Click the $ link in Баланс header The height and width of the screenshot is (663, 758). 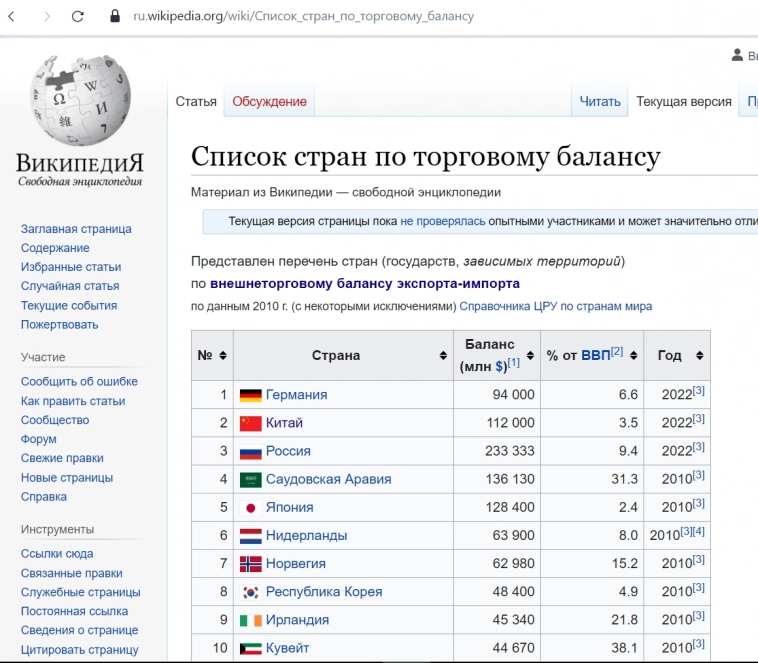499,367
